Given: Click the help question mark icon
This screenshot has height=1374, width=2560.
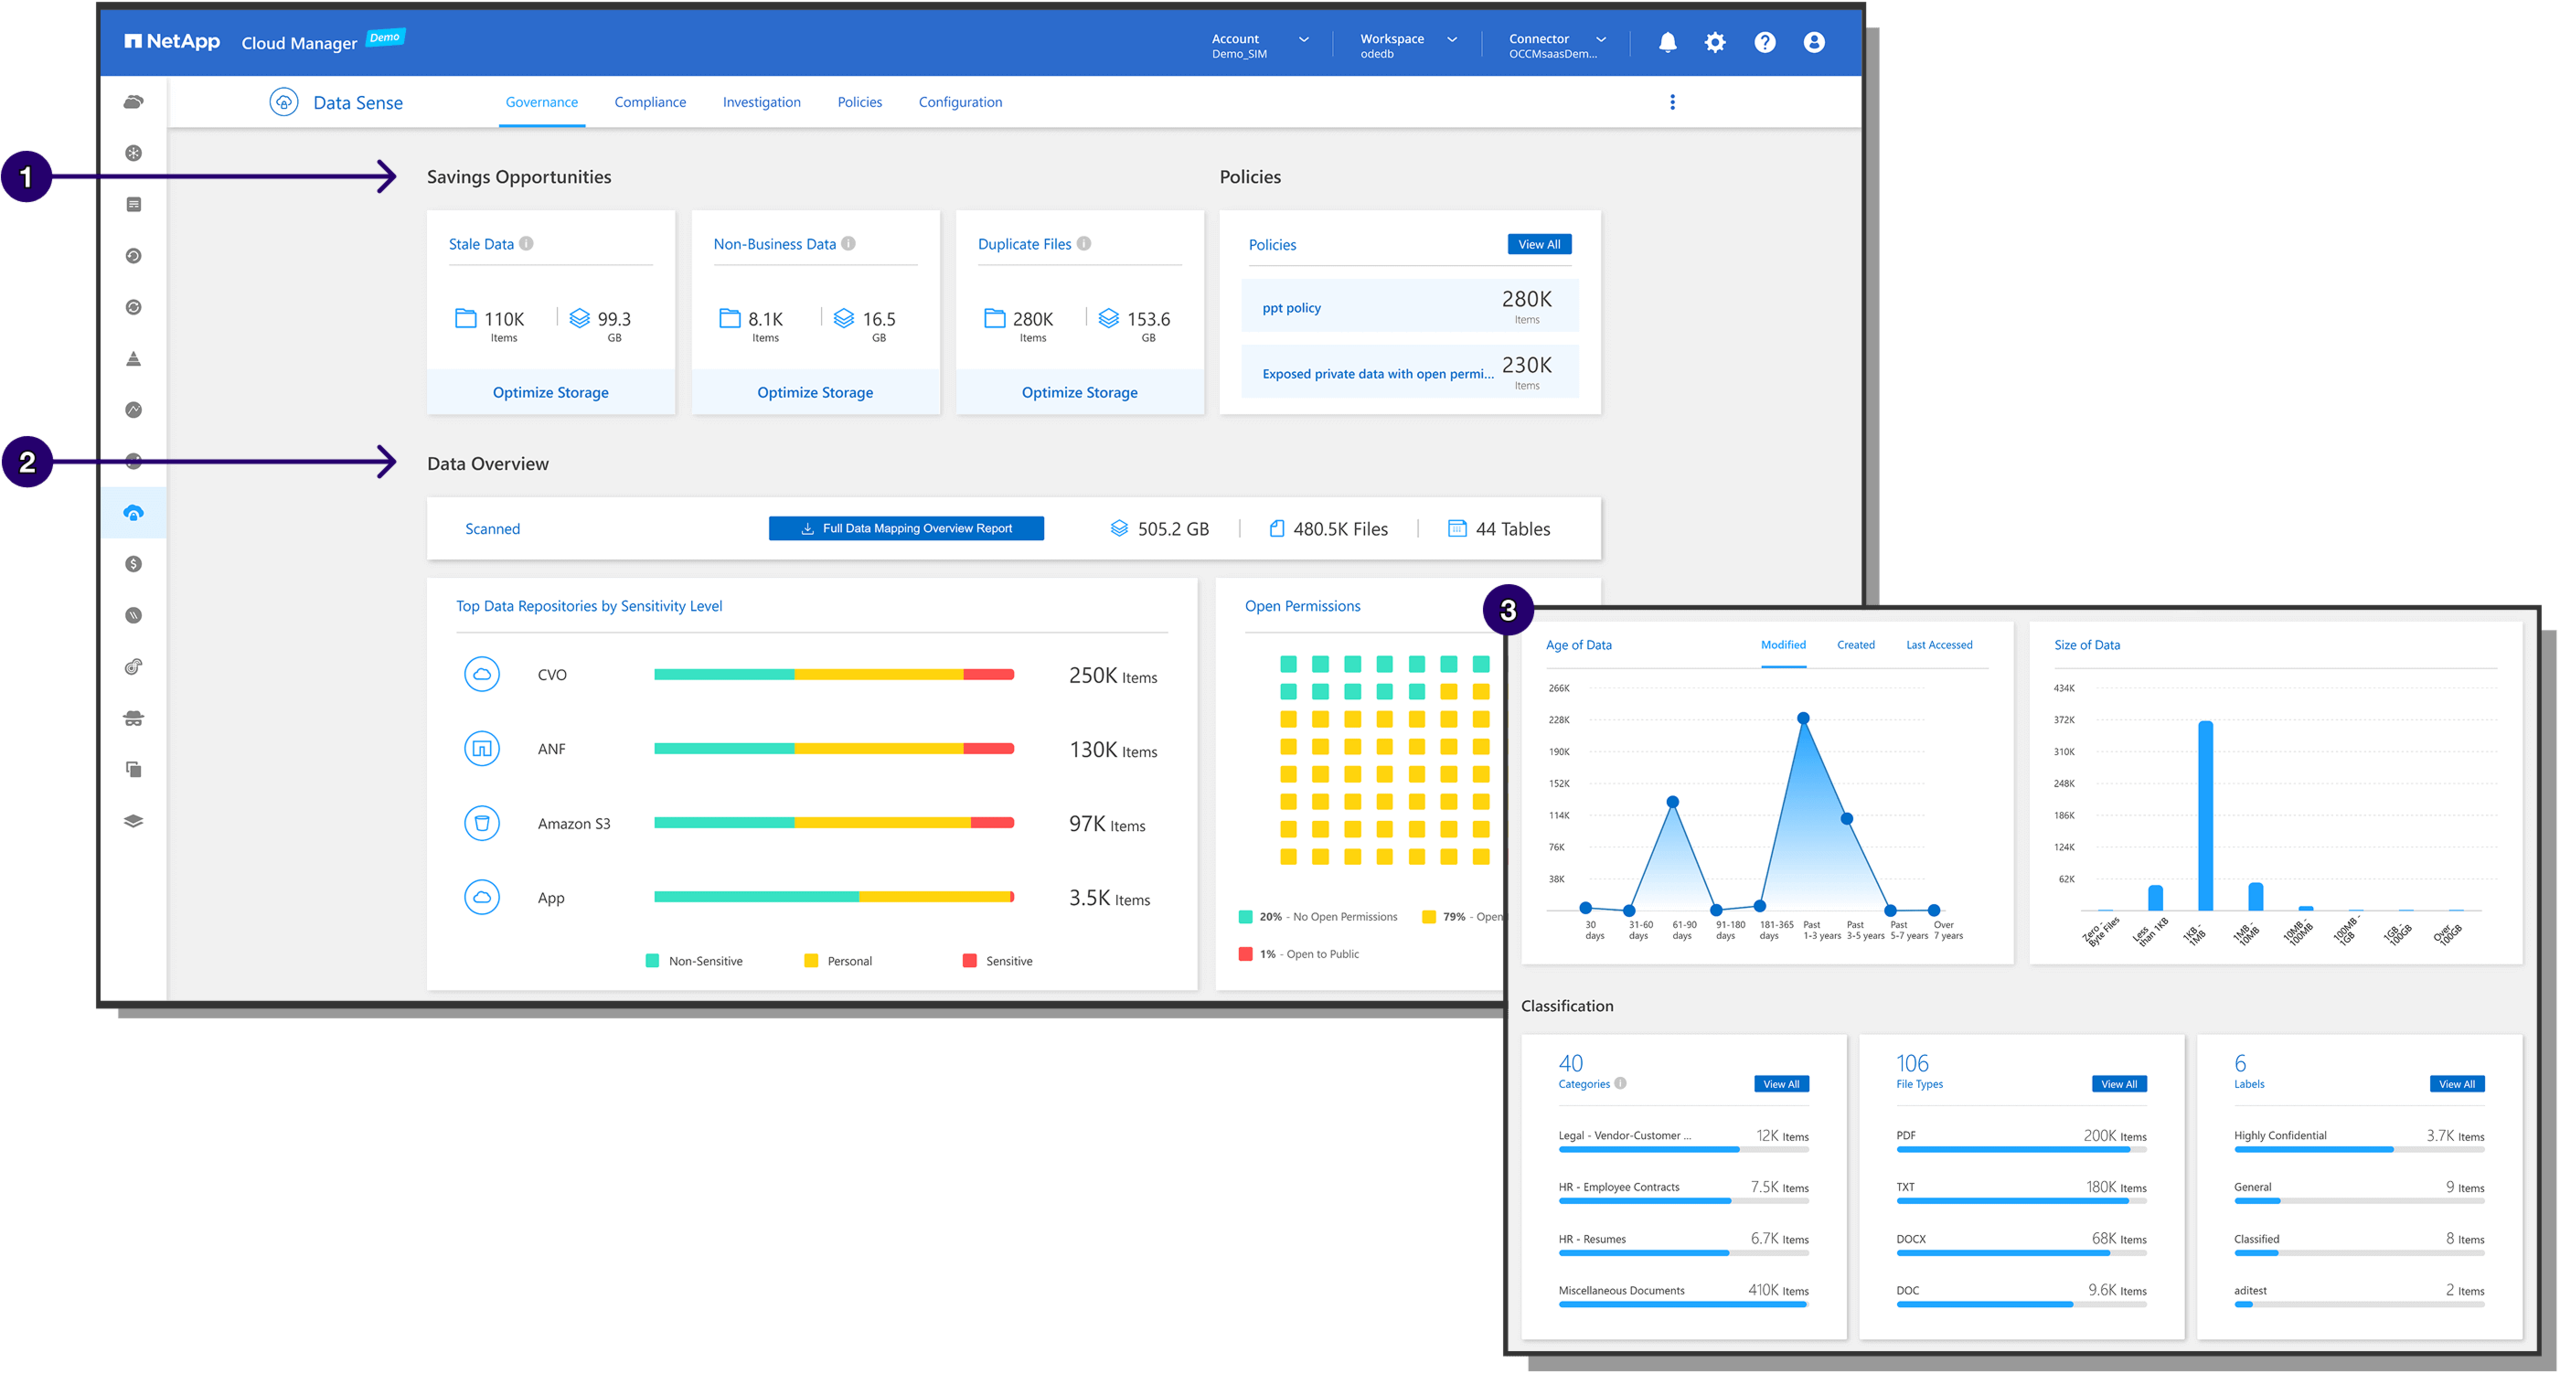Looking at the screenshot, I should pyautogui.click(x=1764, y=42).
